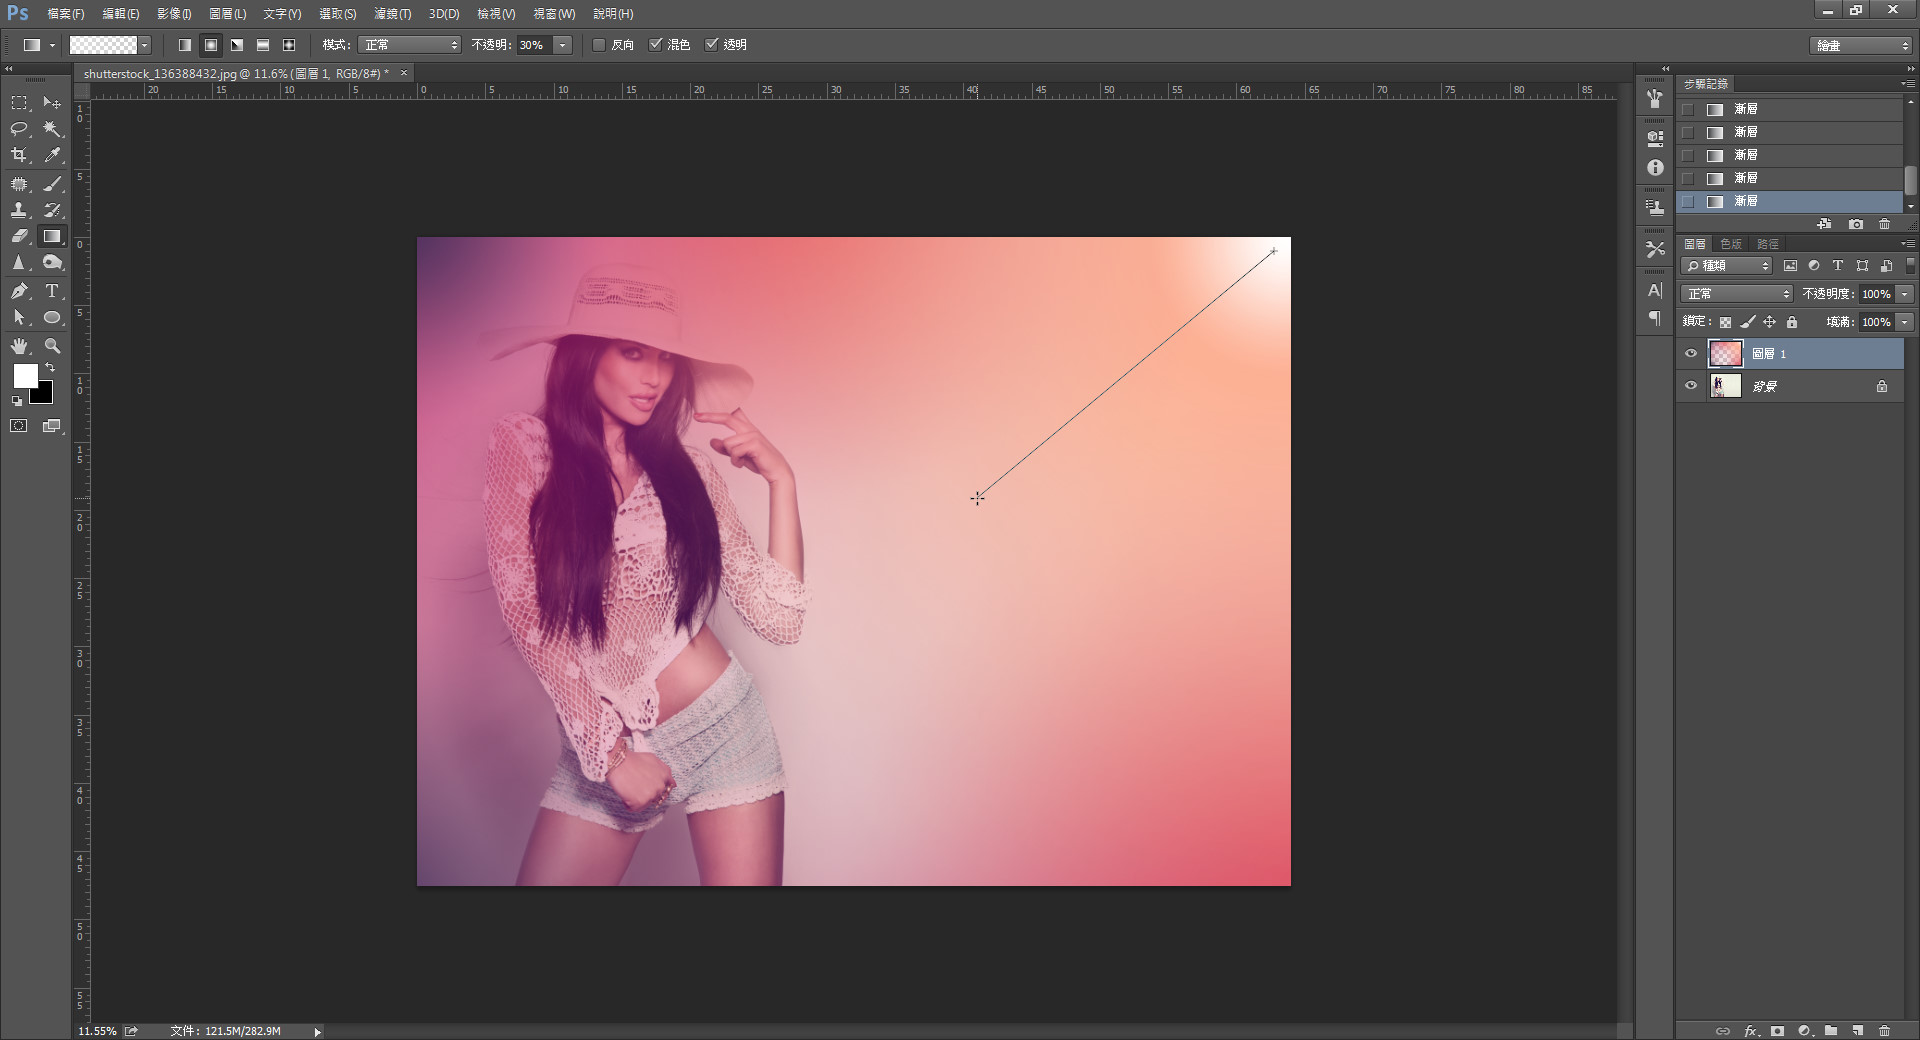Select the Eyedropper tool
Viewport: 1920px width, 1040px height.
(52, 155)
